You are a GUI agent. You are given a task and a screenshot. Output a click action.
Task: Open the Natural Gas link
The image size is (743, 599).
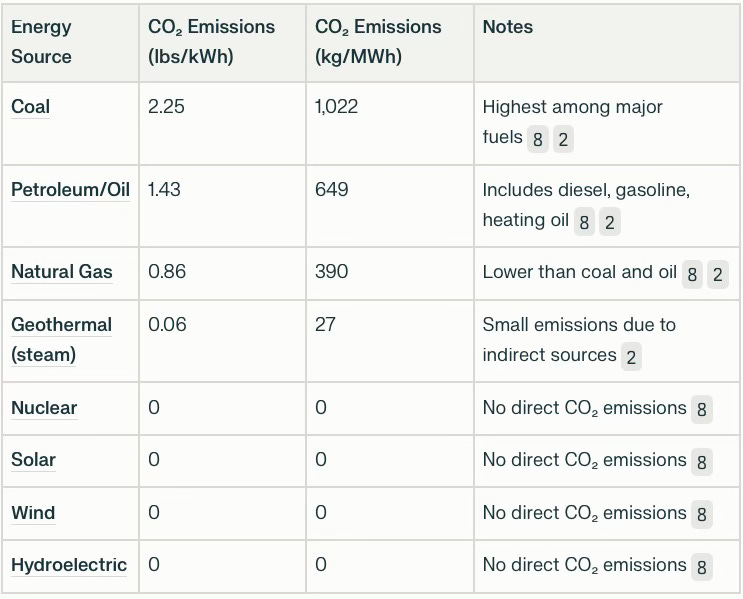tap(62, 272)
